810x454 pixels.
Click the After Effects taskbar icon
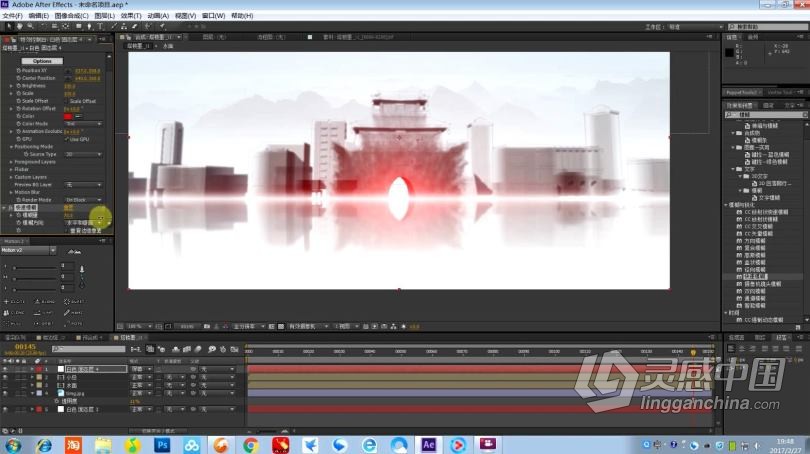pyautogui.click(x=428, y=445)
